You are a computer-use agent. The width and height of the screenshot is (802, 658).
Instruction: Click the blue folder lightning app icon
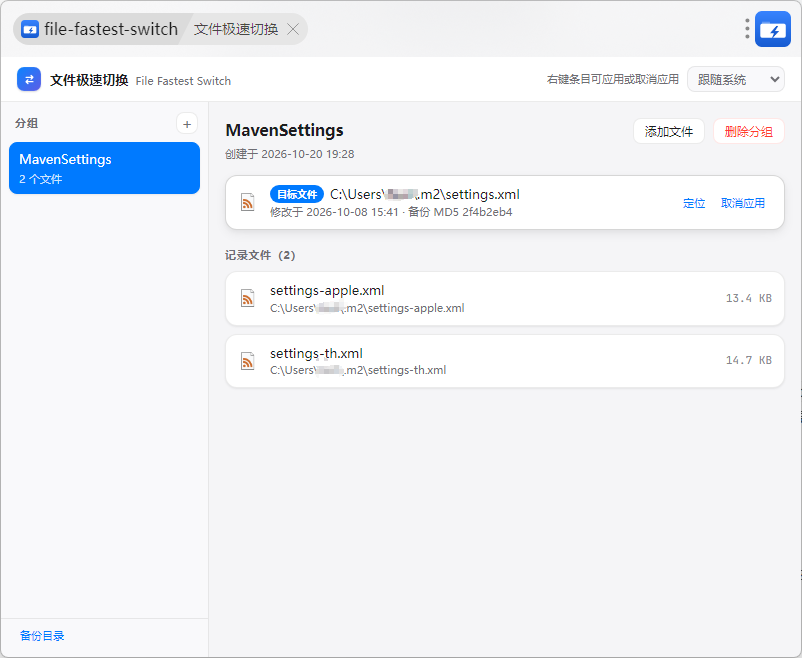pyautogui.click(x=773, y=29)
